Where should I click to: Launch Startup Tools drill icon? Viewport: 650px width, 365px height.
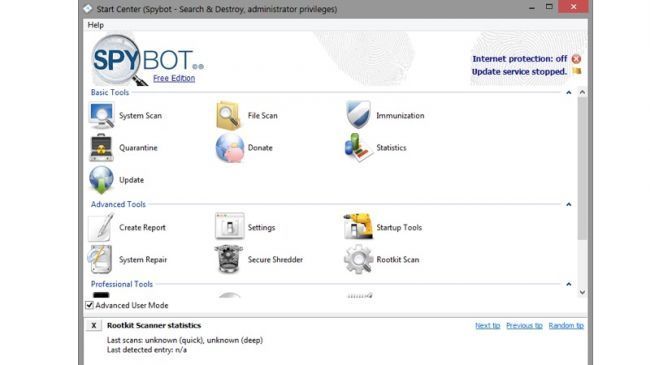(x=358, y=226)
